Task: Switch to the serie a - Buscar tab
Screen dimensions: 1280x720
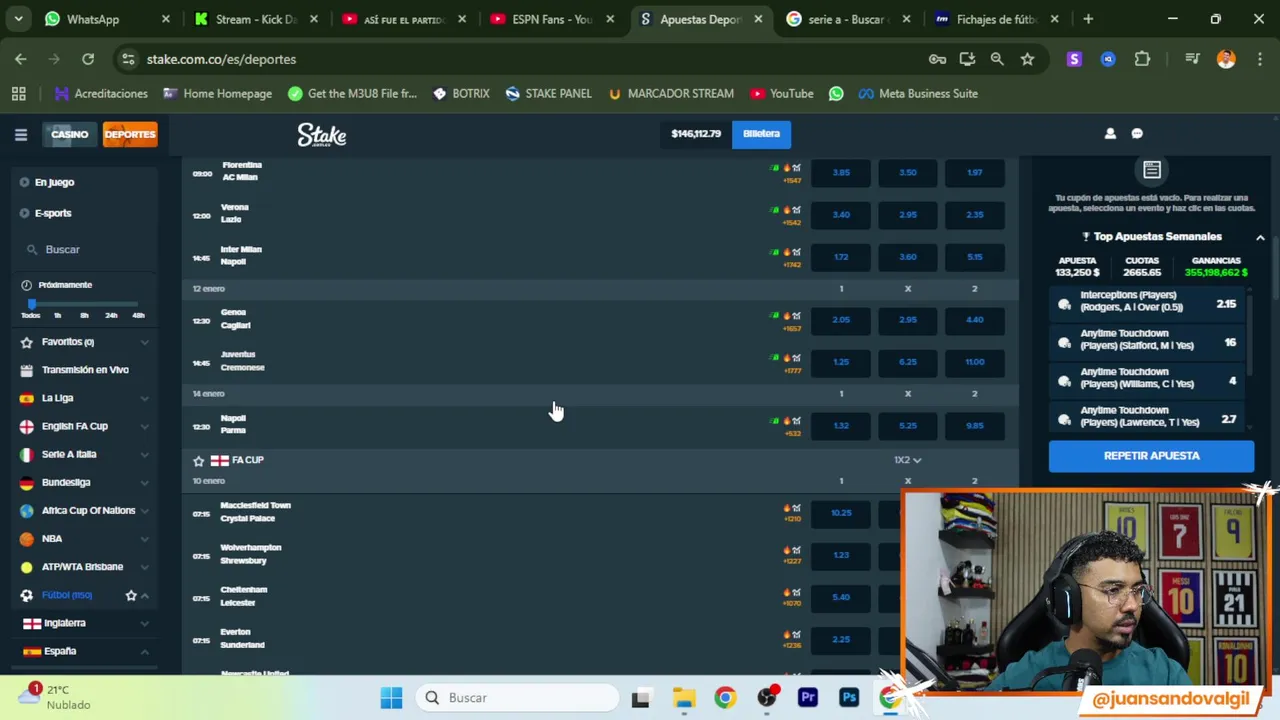Action: [848, 19]
